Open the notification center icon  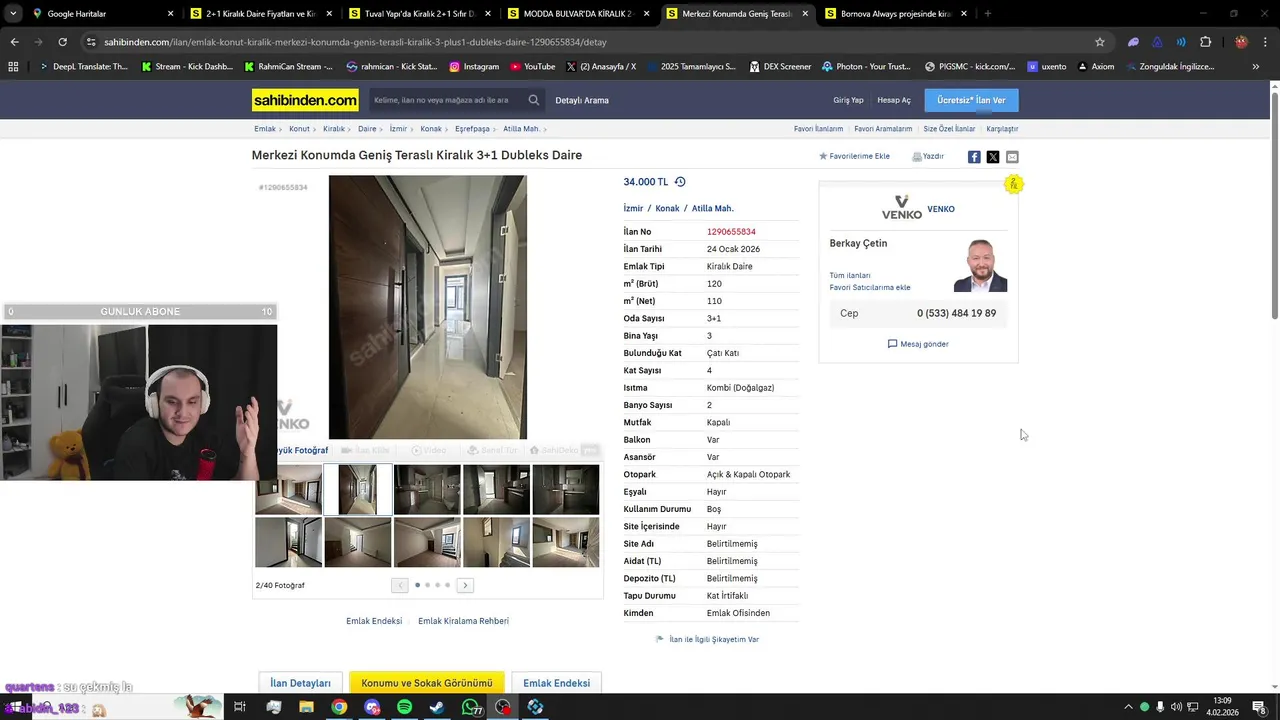pos(1259,707)
